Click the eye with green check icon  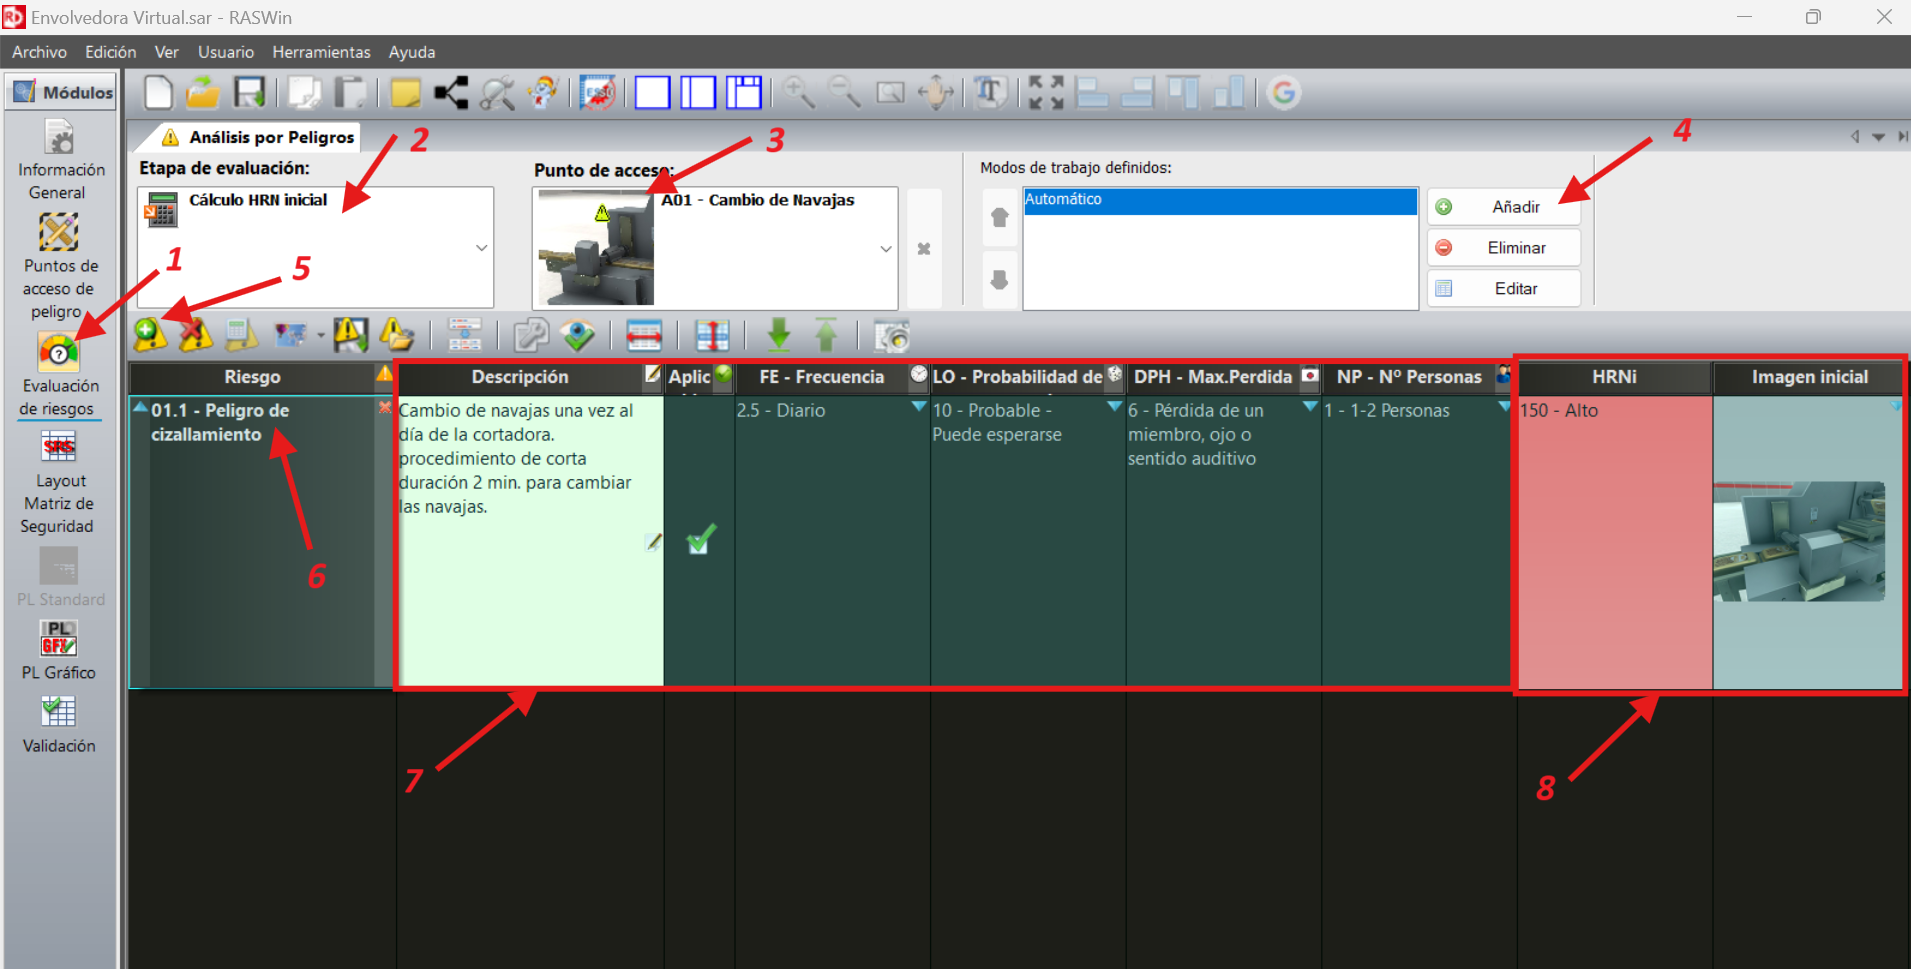pos(578,335)
